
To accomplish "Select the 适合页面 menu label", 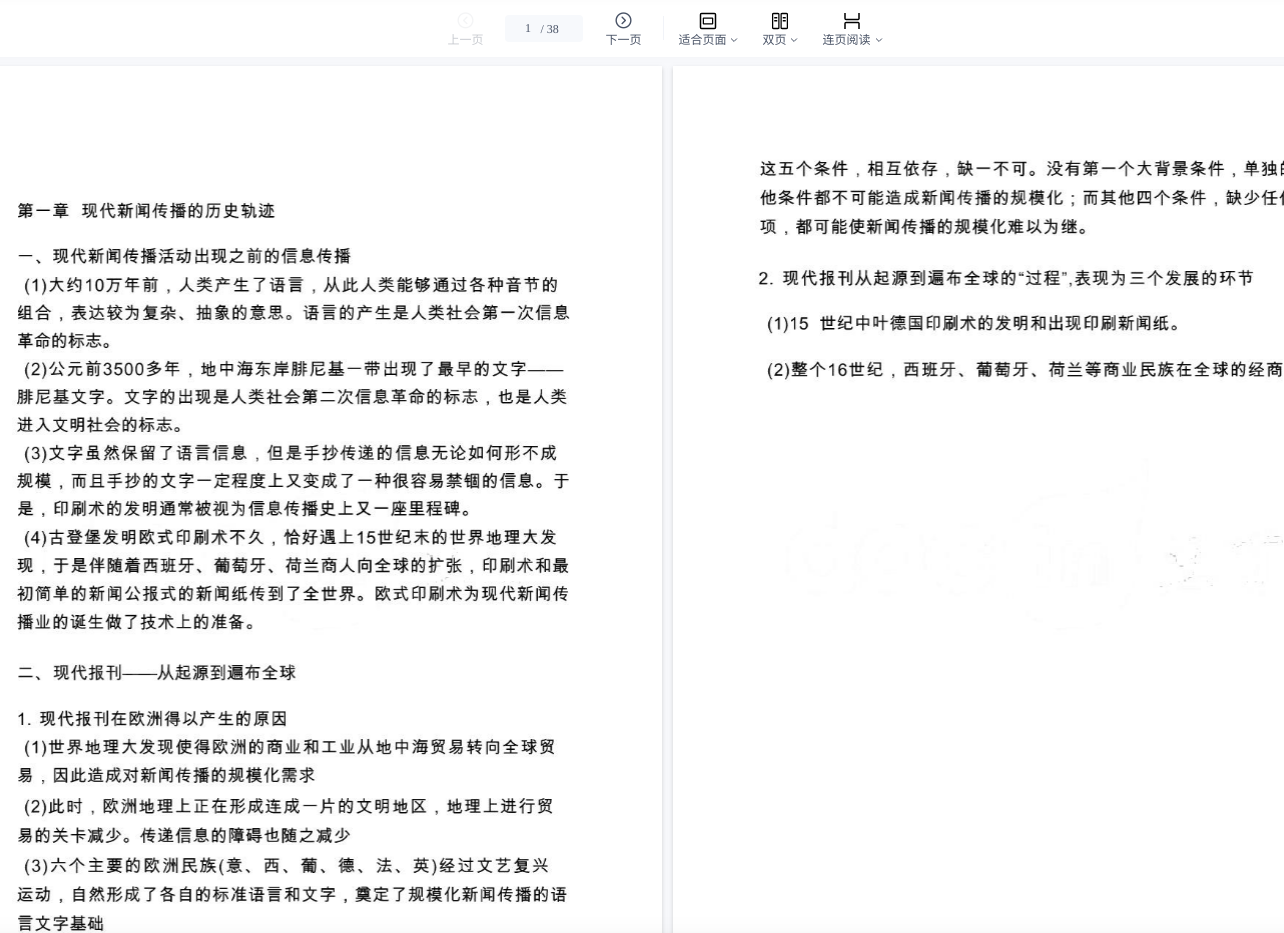I will 702,40.
